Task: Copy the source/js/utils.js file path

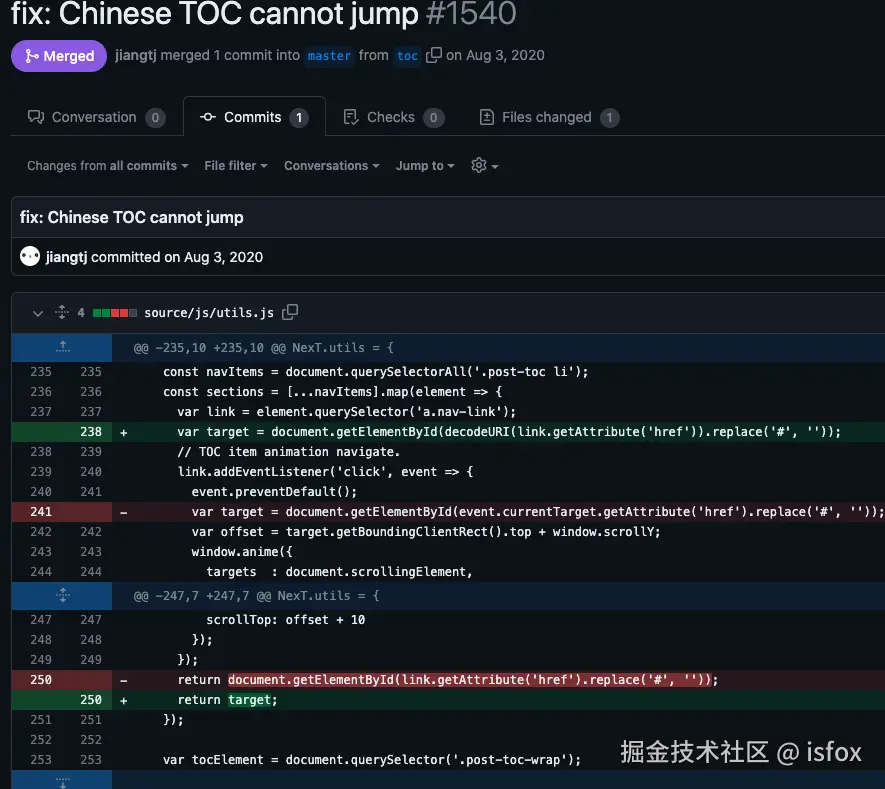Action: tap(290, 312)
